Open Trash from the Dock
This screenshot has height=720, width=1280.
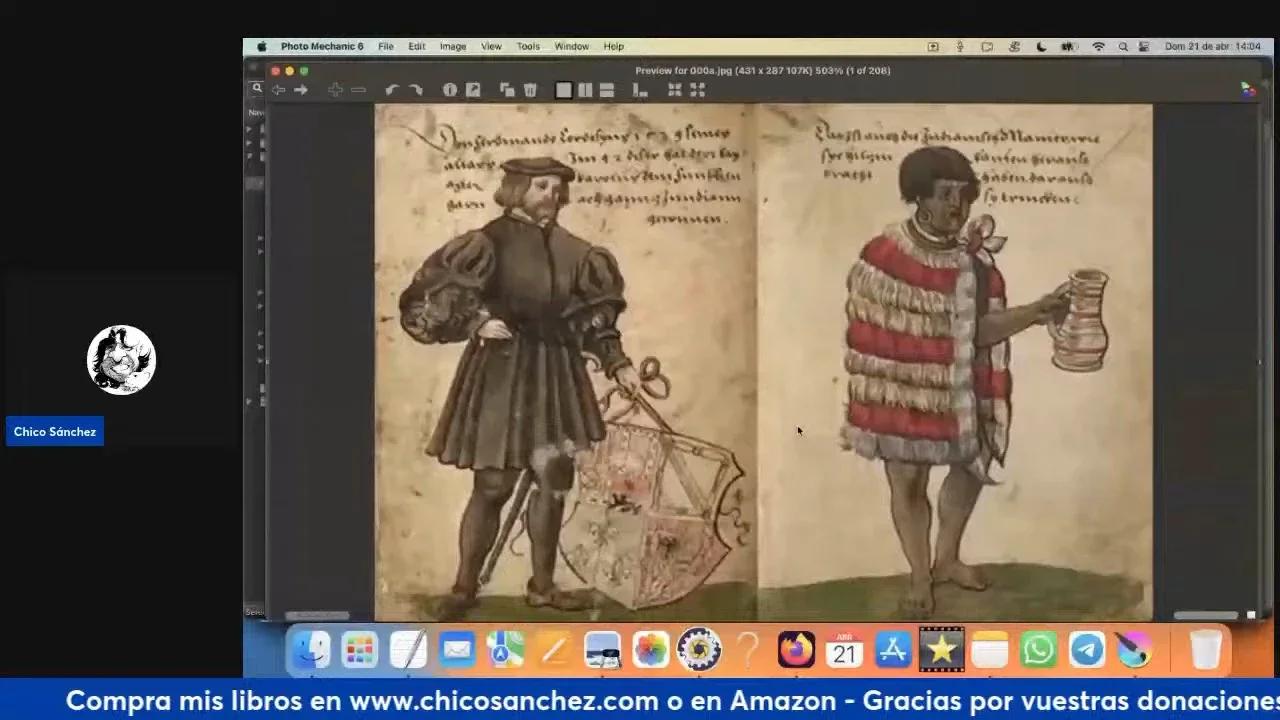pos(1206,650)
